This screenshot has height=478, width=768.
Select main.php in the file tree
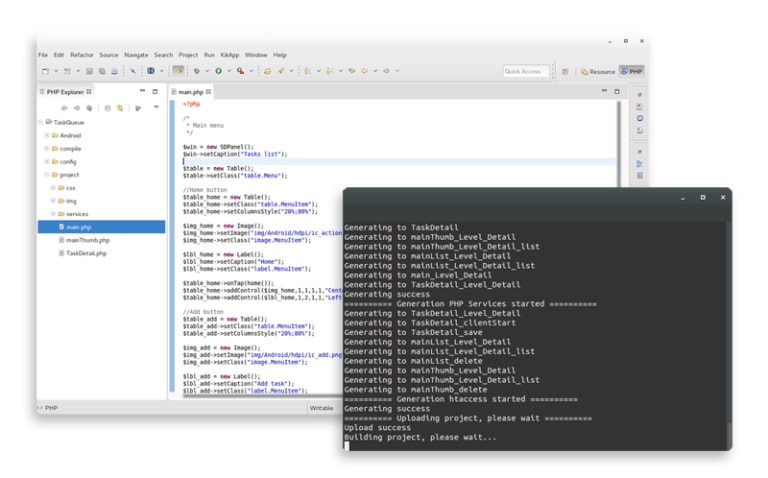pyautogui.click(x=101, y=227)
